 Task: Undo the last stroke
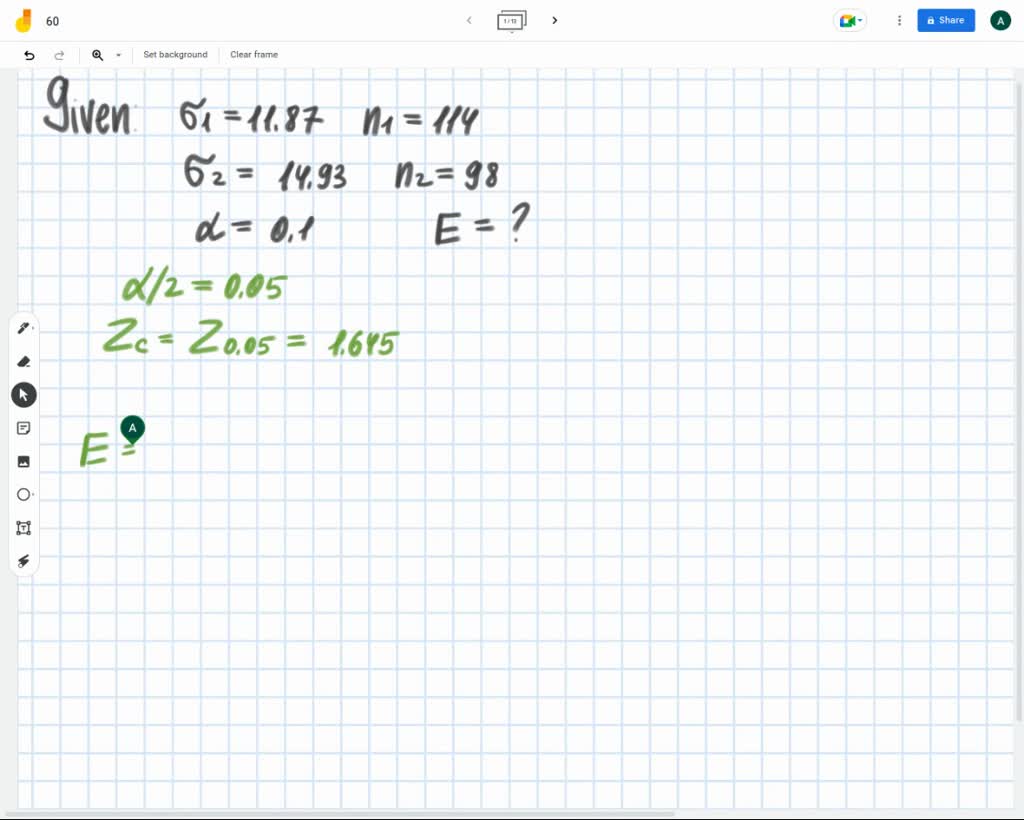tap(29, 55)
